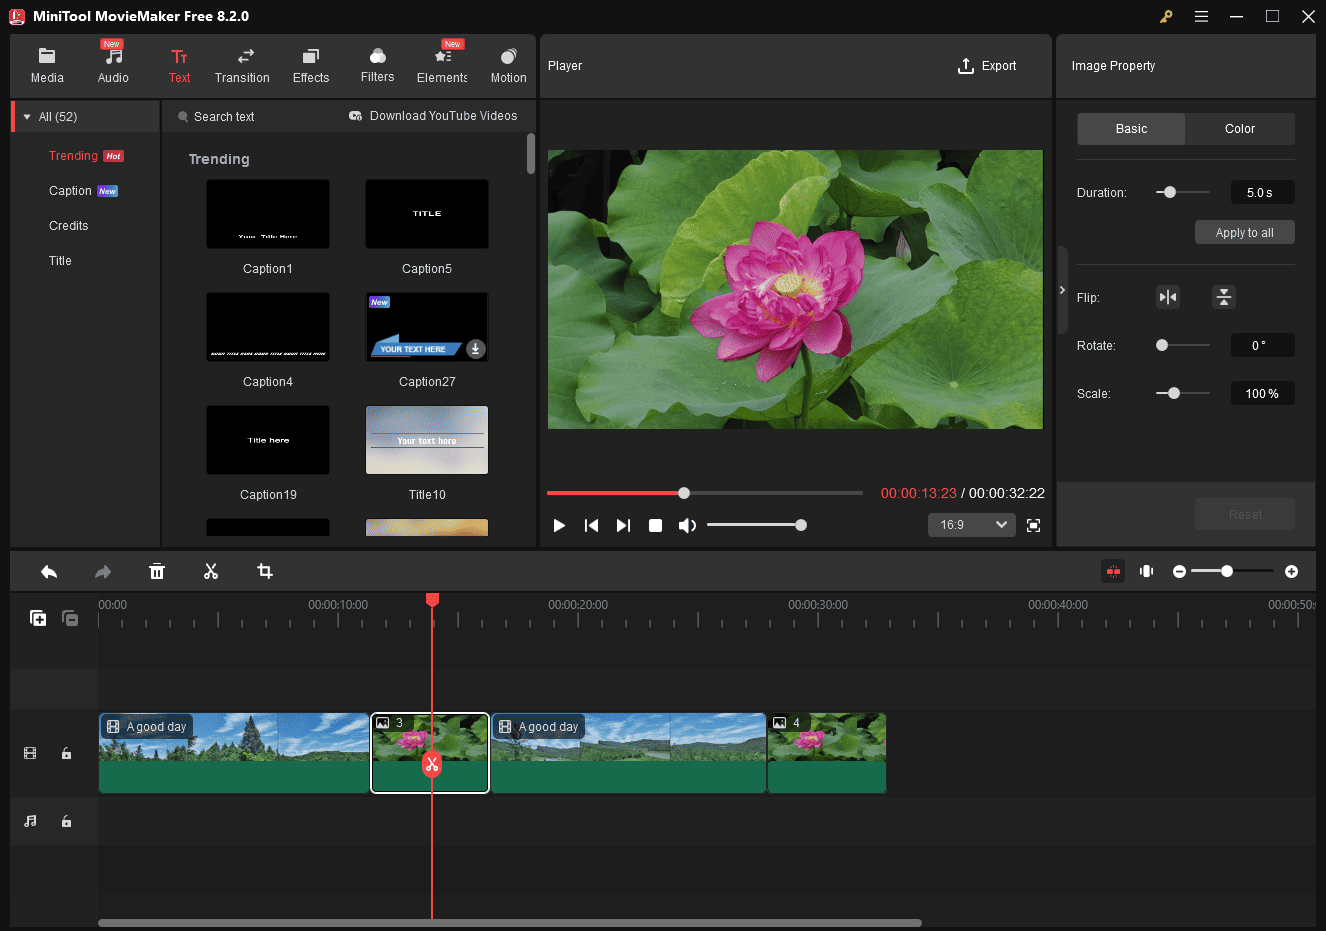The height and width of the screenshot is (931, 1326).
Task: Open the crop tool
Action: tap(265, 571)
